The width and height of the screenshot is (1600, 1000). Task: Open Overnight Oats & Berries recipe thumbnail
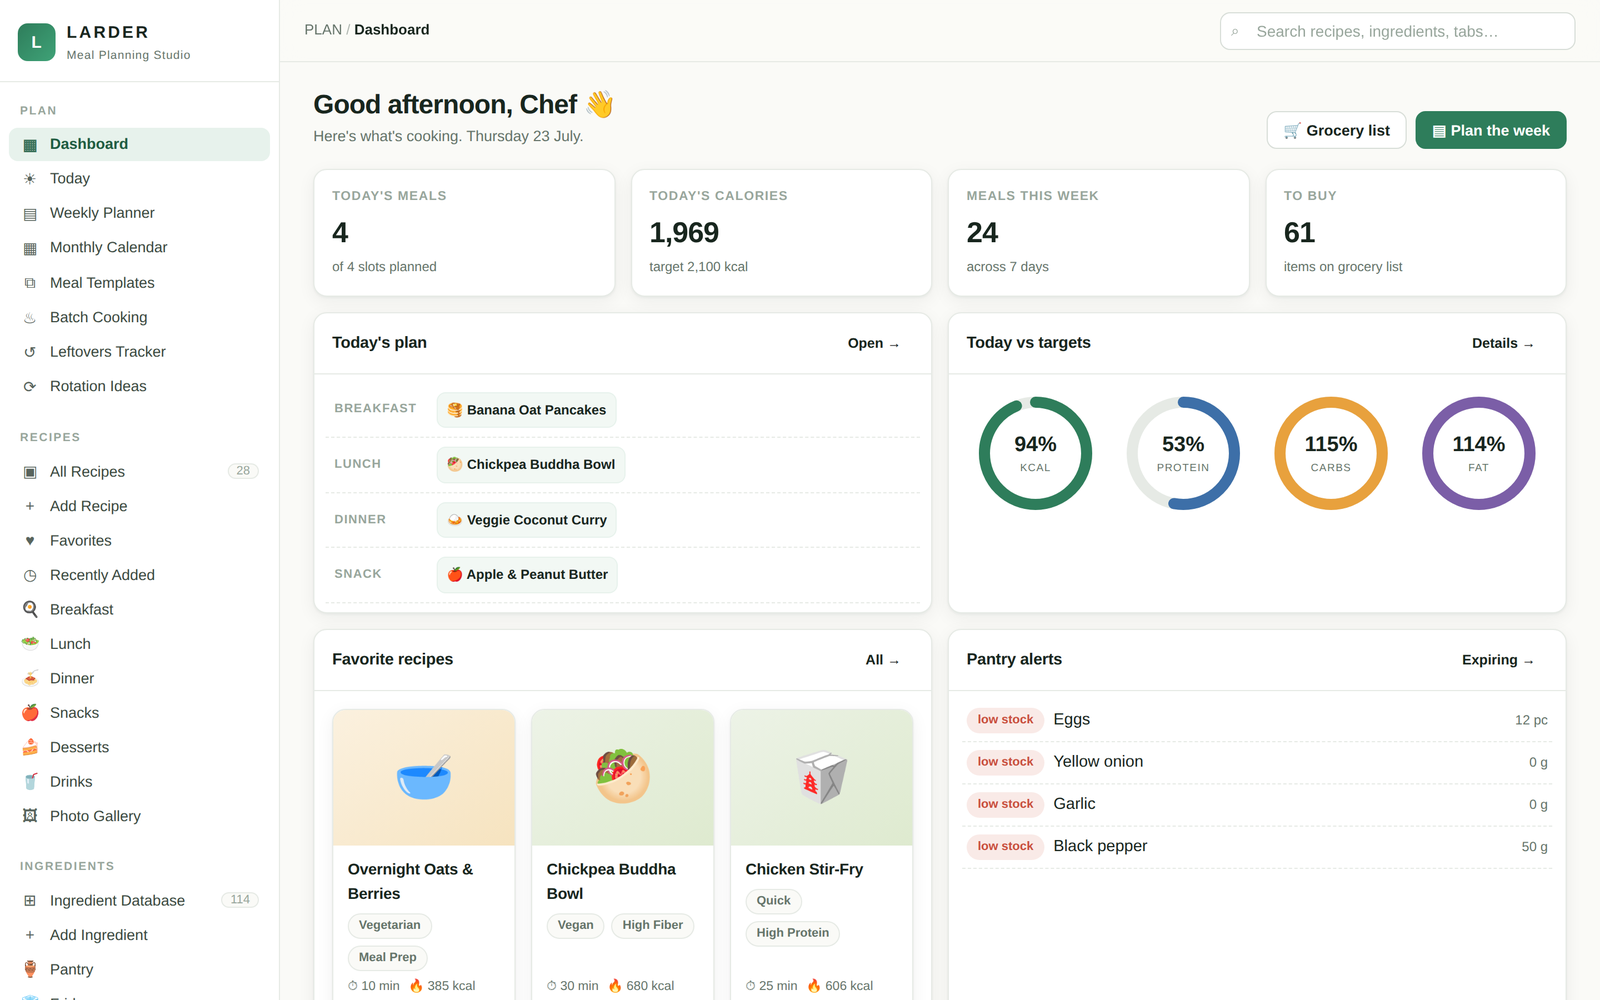pos(424,778)
